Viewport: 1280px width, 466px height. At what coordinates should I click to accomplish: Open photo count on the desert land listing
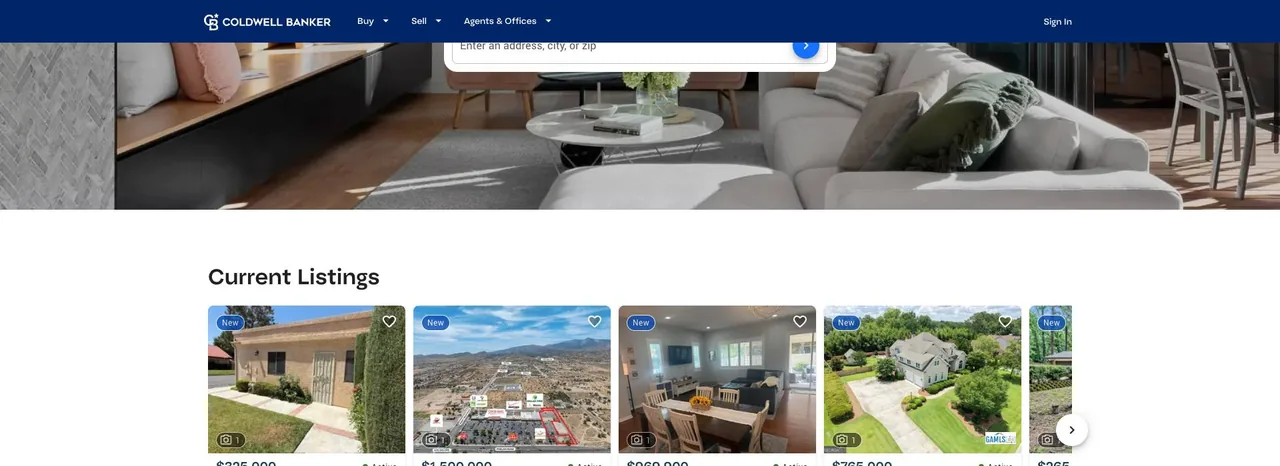click(436, 440)
